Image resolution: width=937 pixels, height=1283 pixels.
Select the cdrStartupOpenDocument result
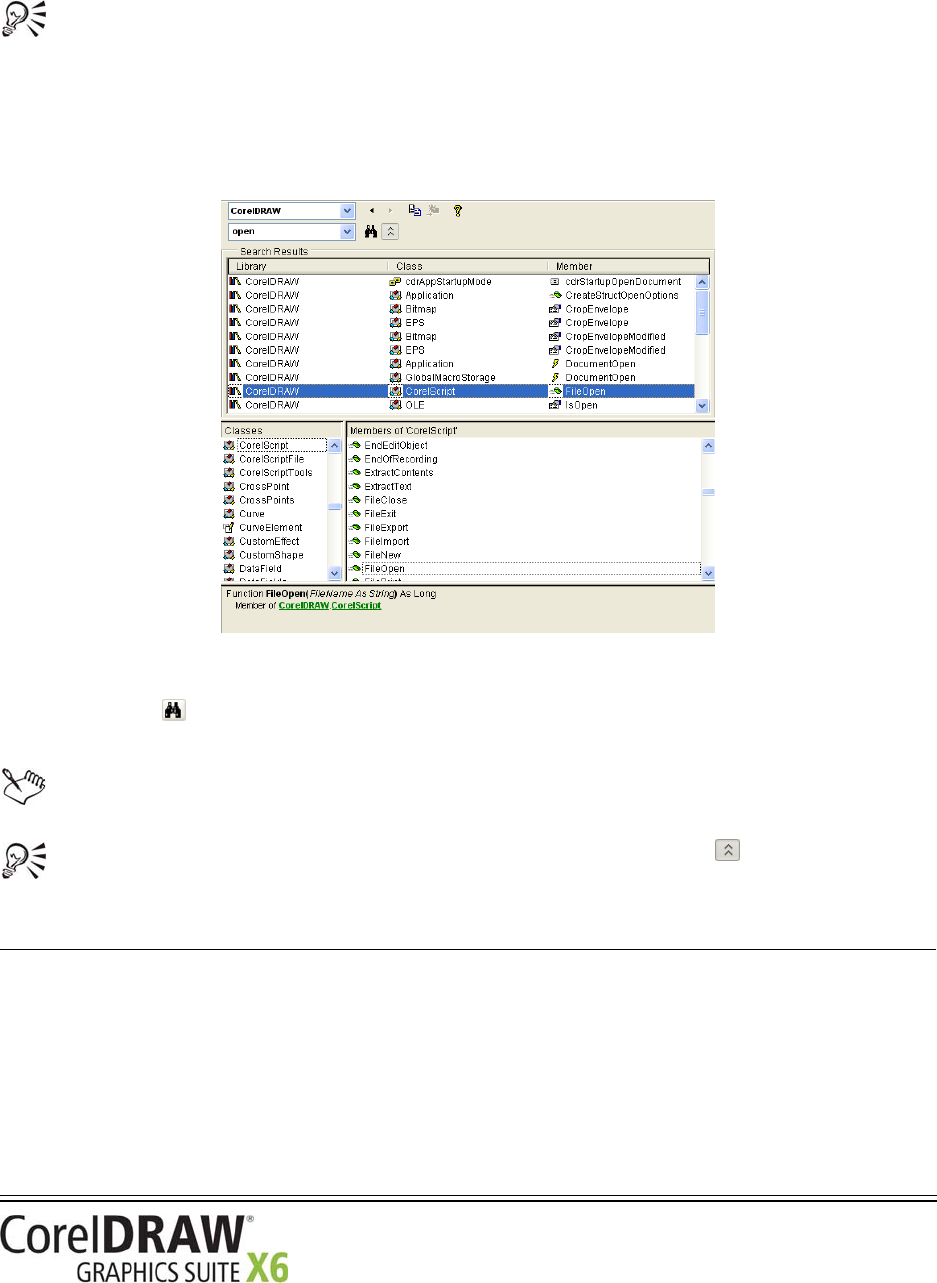pyautogui.click(x=623, y=282)
